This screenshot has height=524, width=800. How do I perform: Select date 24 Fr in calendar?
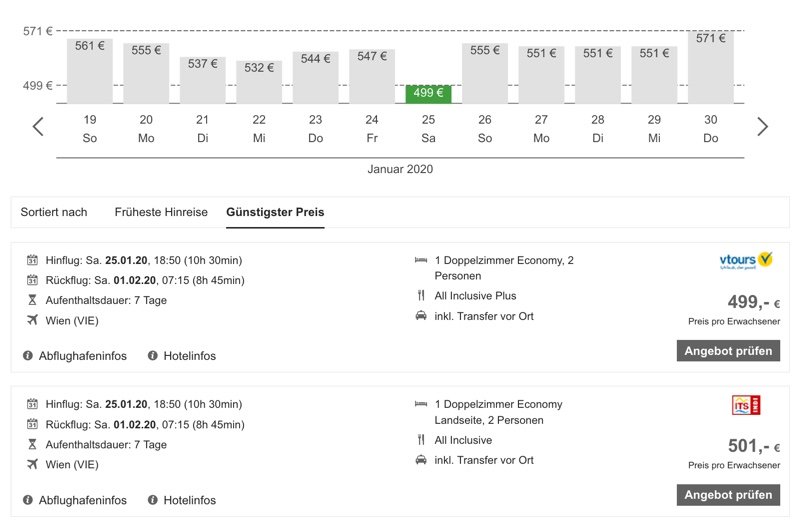tap(372, 129)
